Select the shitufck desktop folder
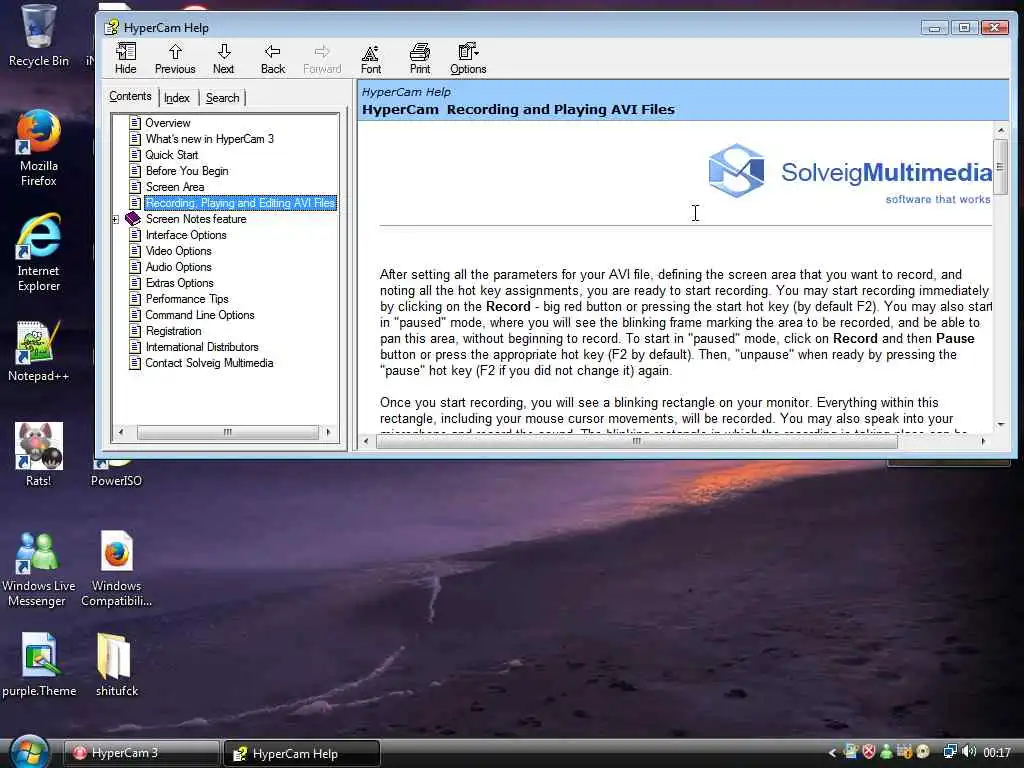The width and height of the screenshot is (1024, 768). coord(116,665)
